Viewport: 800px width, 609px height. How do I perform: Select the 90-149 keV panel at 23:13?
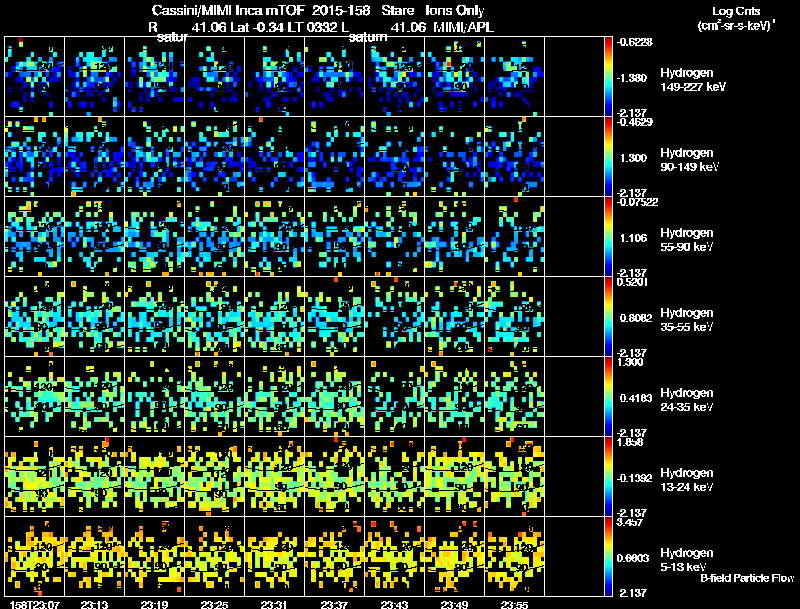(94, 157)
